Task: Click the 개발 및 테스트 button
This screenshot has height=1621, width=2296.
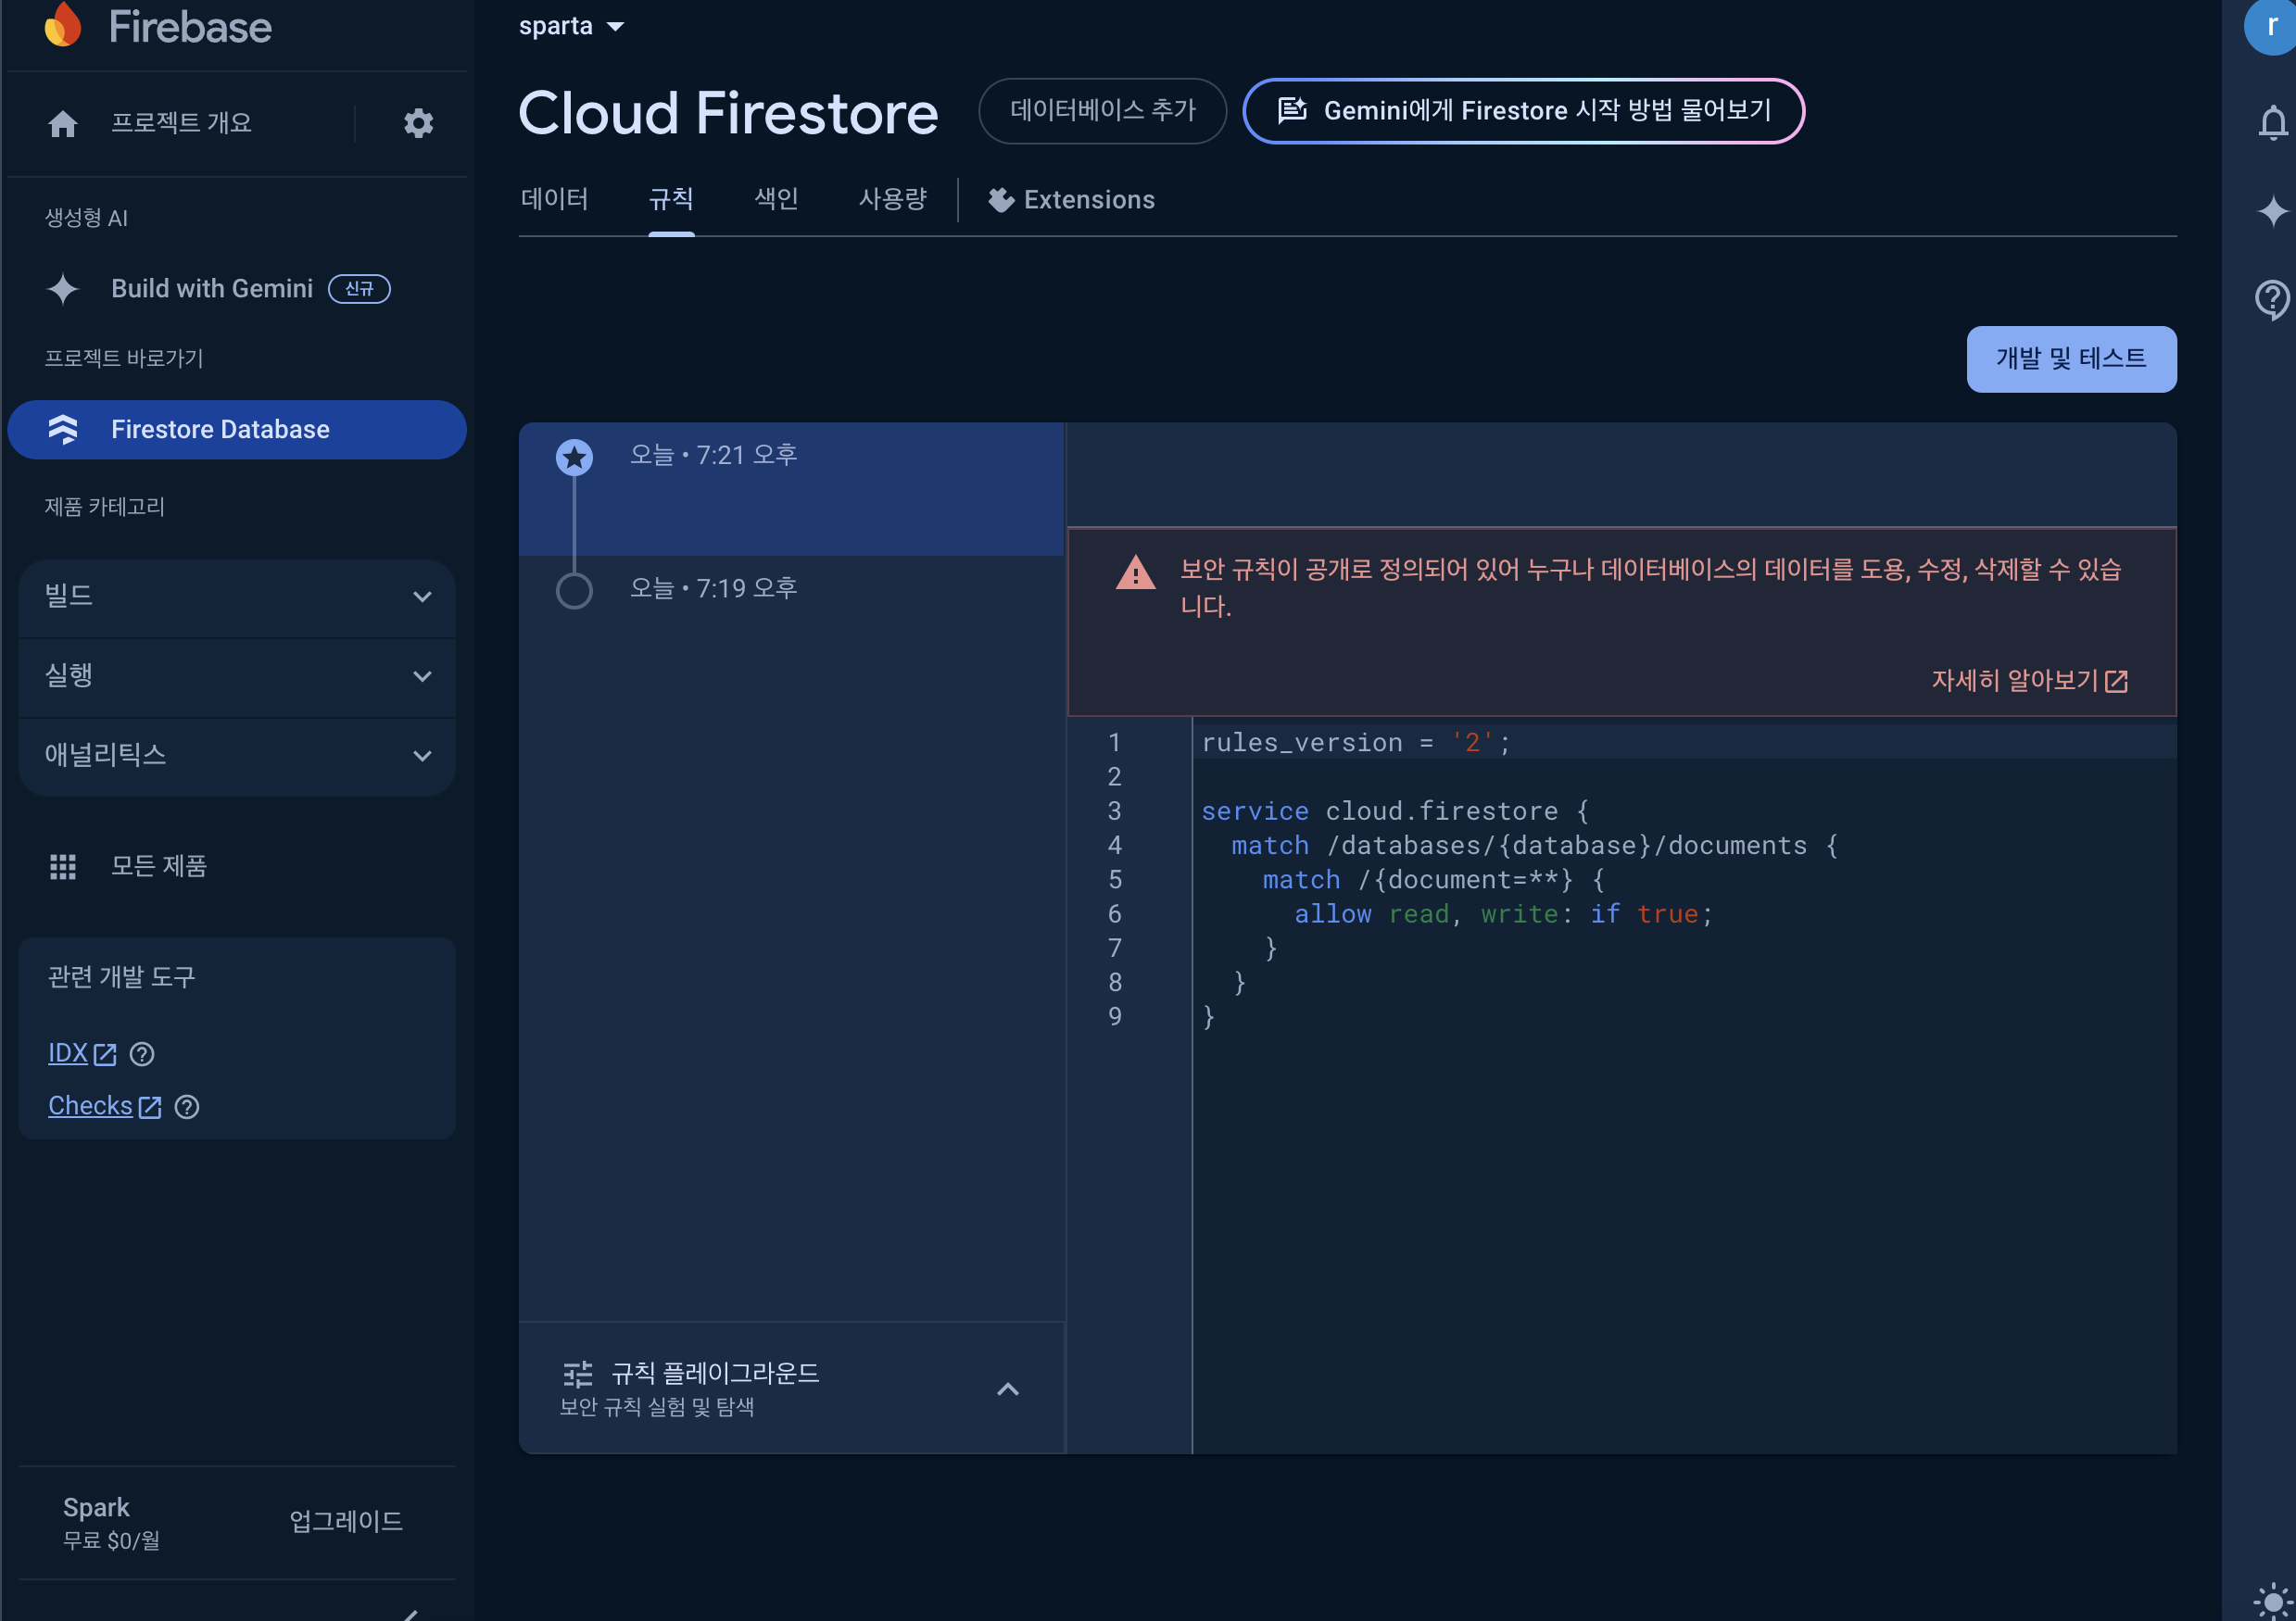Action: [x=2070, y=359]
